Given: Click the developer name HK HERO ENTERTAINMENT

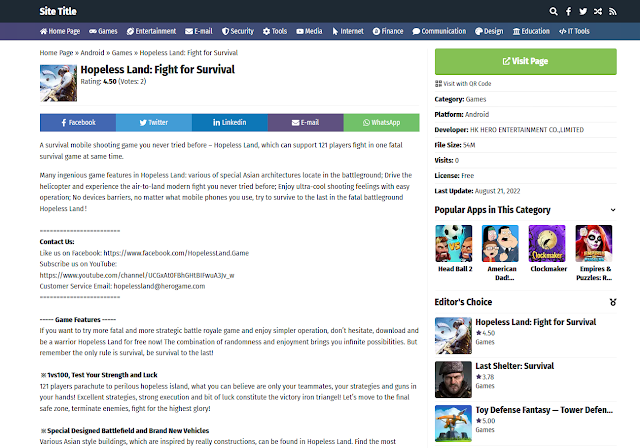Looking at the screenshot, I should (527, 130).
